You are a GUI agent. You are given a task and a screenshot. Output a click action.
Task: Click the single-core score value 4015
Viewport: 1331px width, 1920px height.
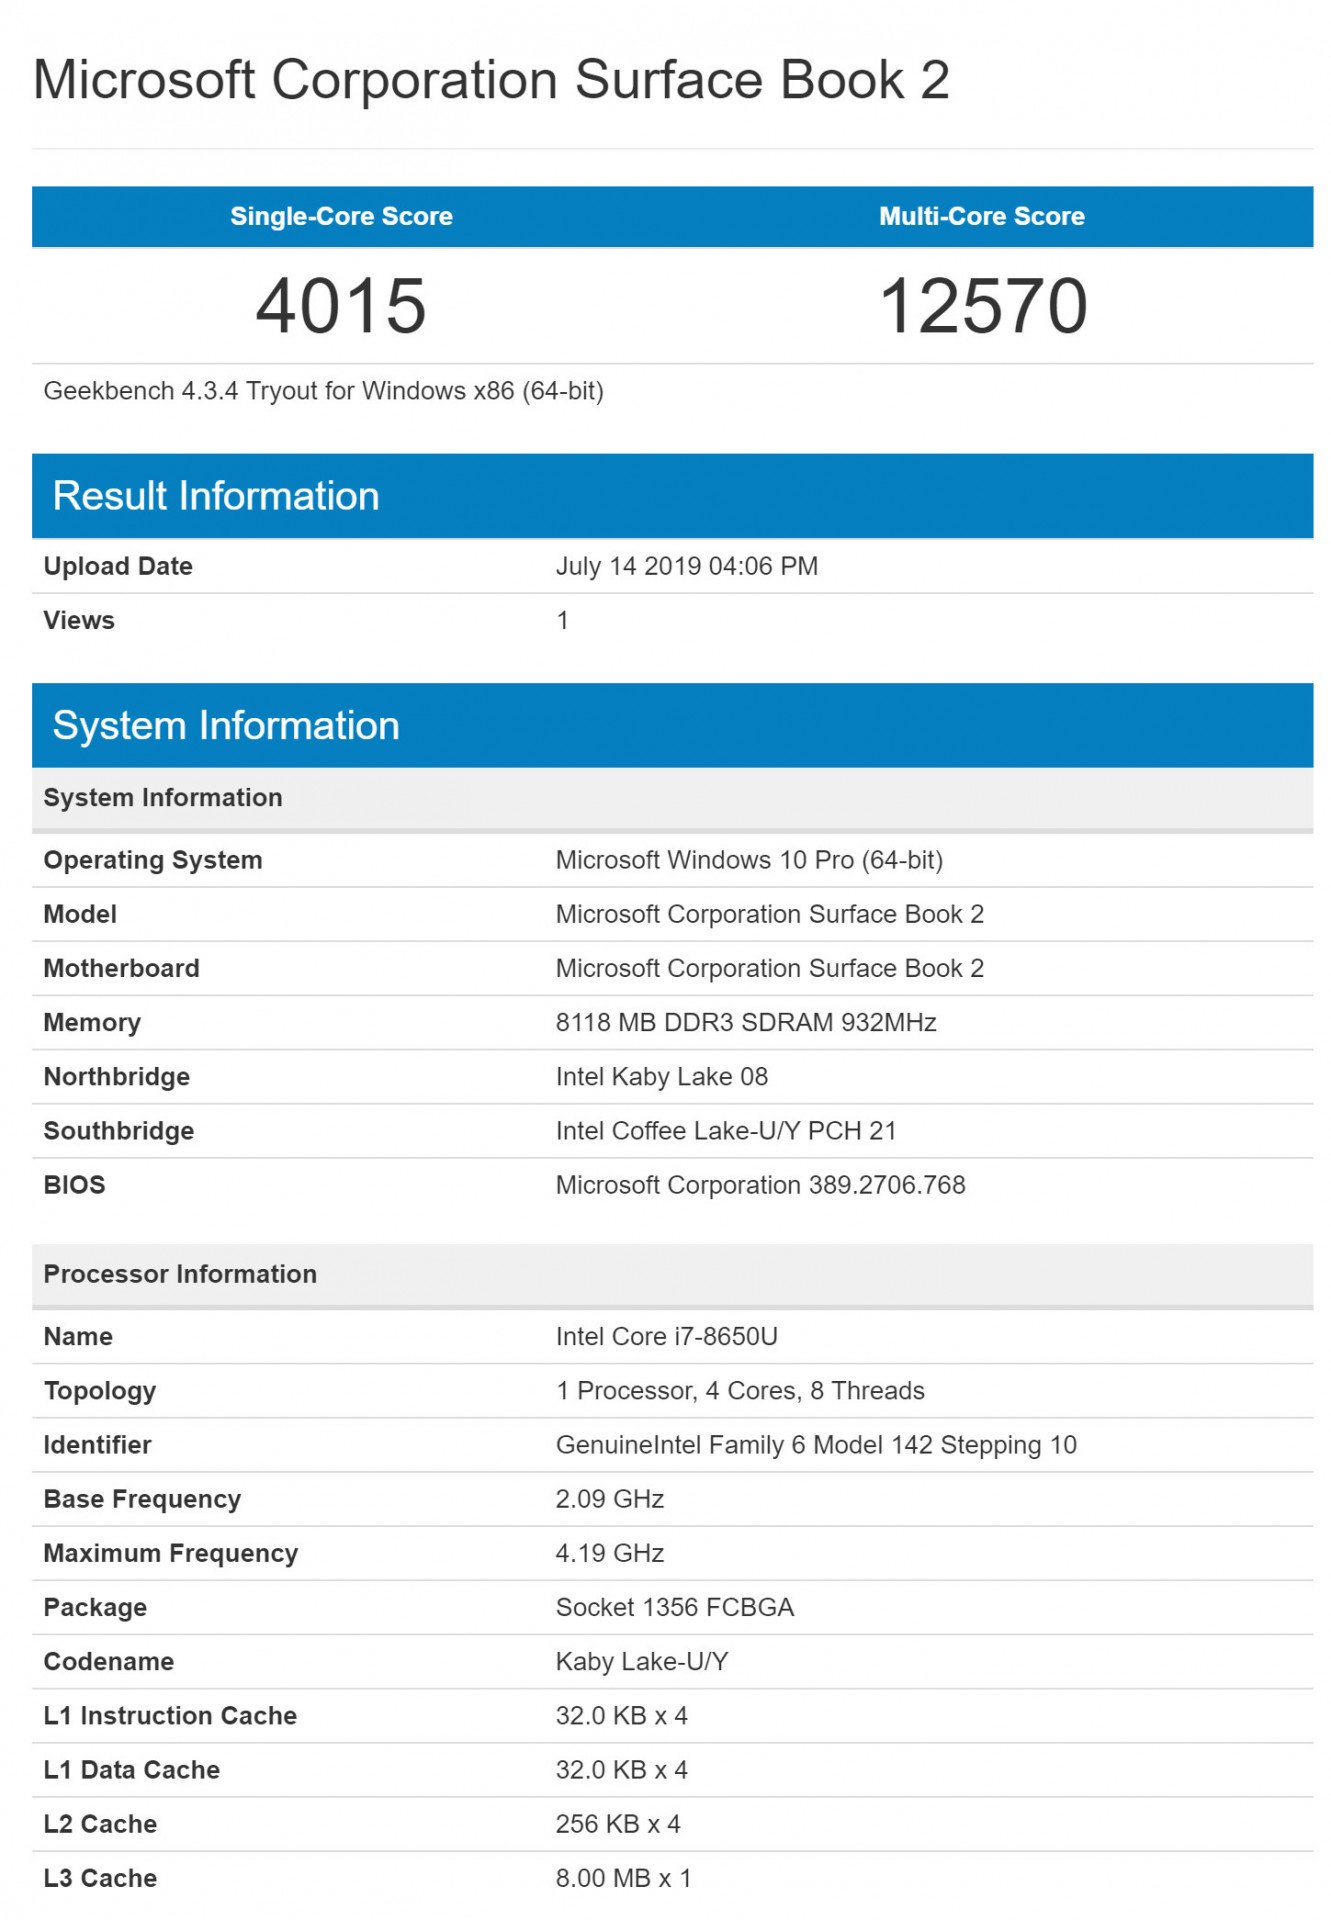tap(341, 305)
